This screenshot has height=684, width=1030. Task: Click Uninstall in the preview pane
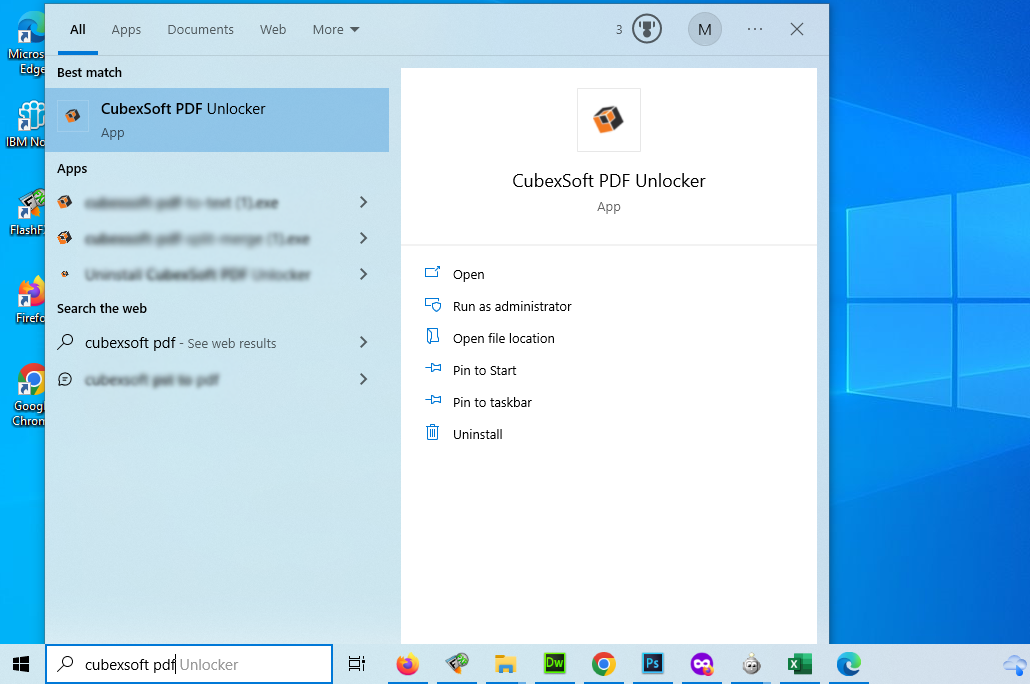tap(464, 434)
